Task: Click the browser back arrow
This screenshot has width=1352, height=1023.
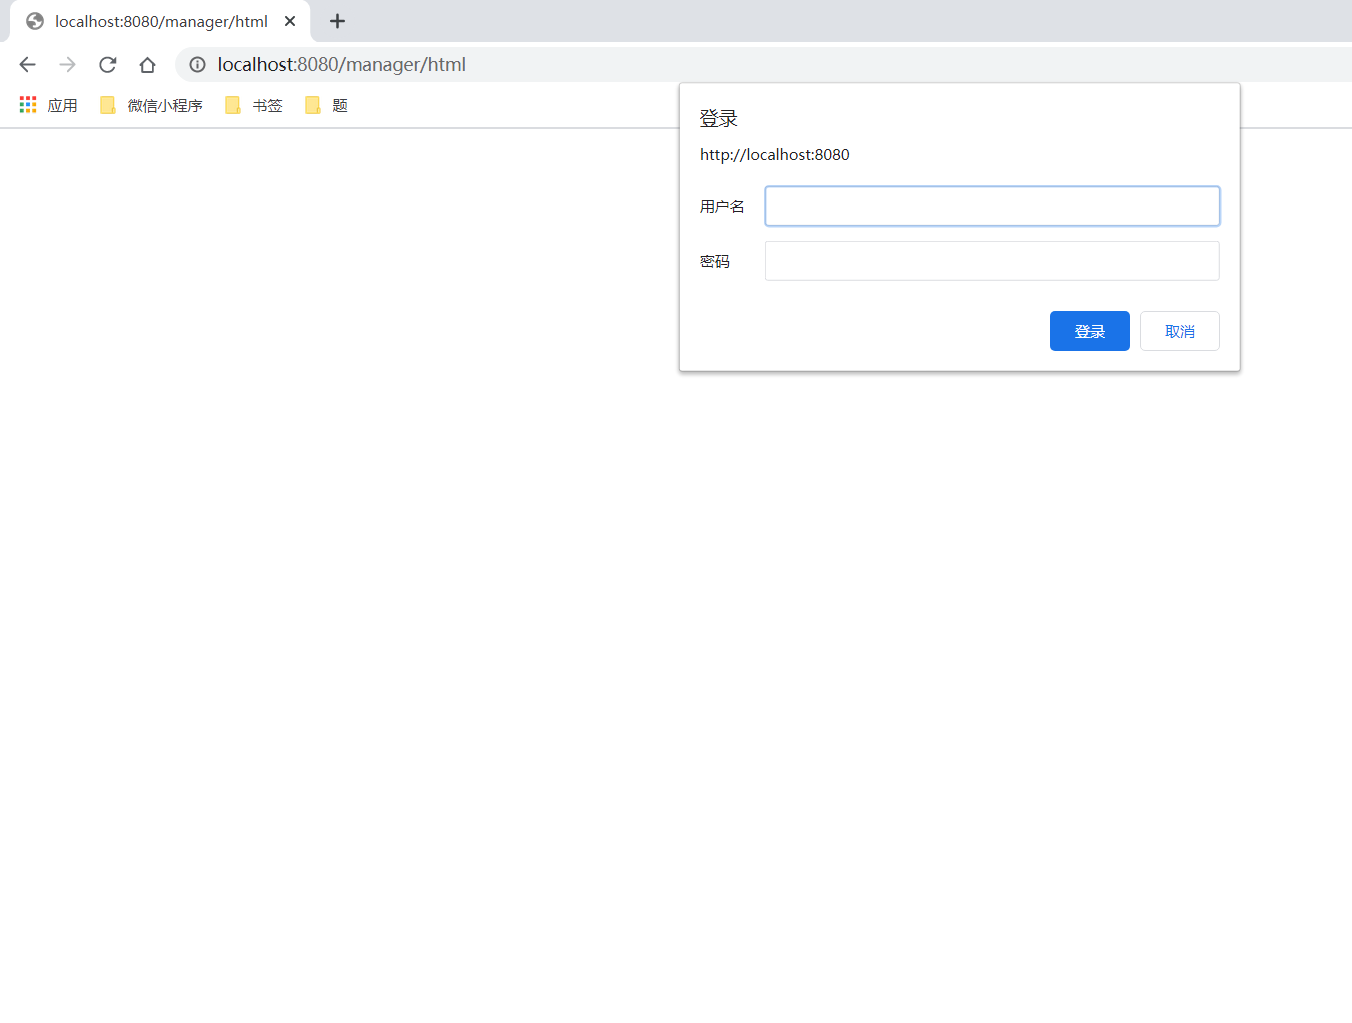Action: click(27, 65)
